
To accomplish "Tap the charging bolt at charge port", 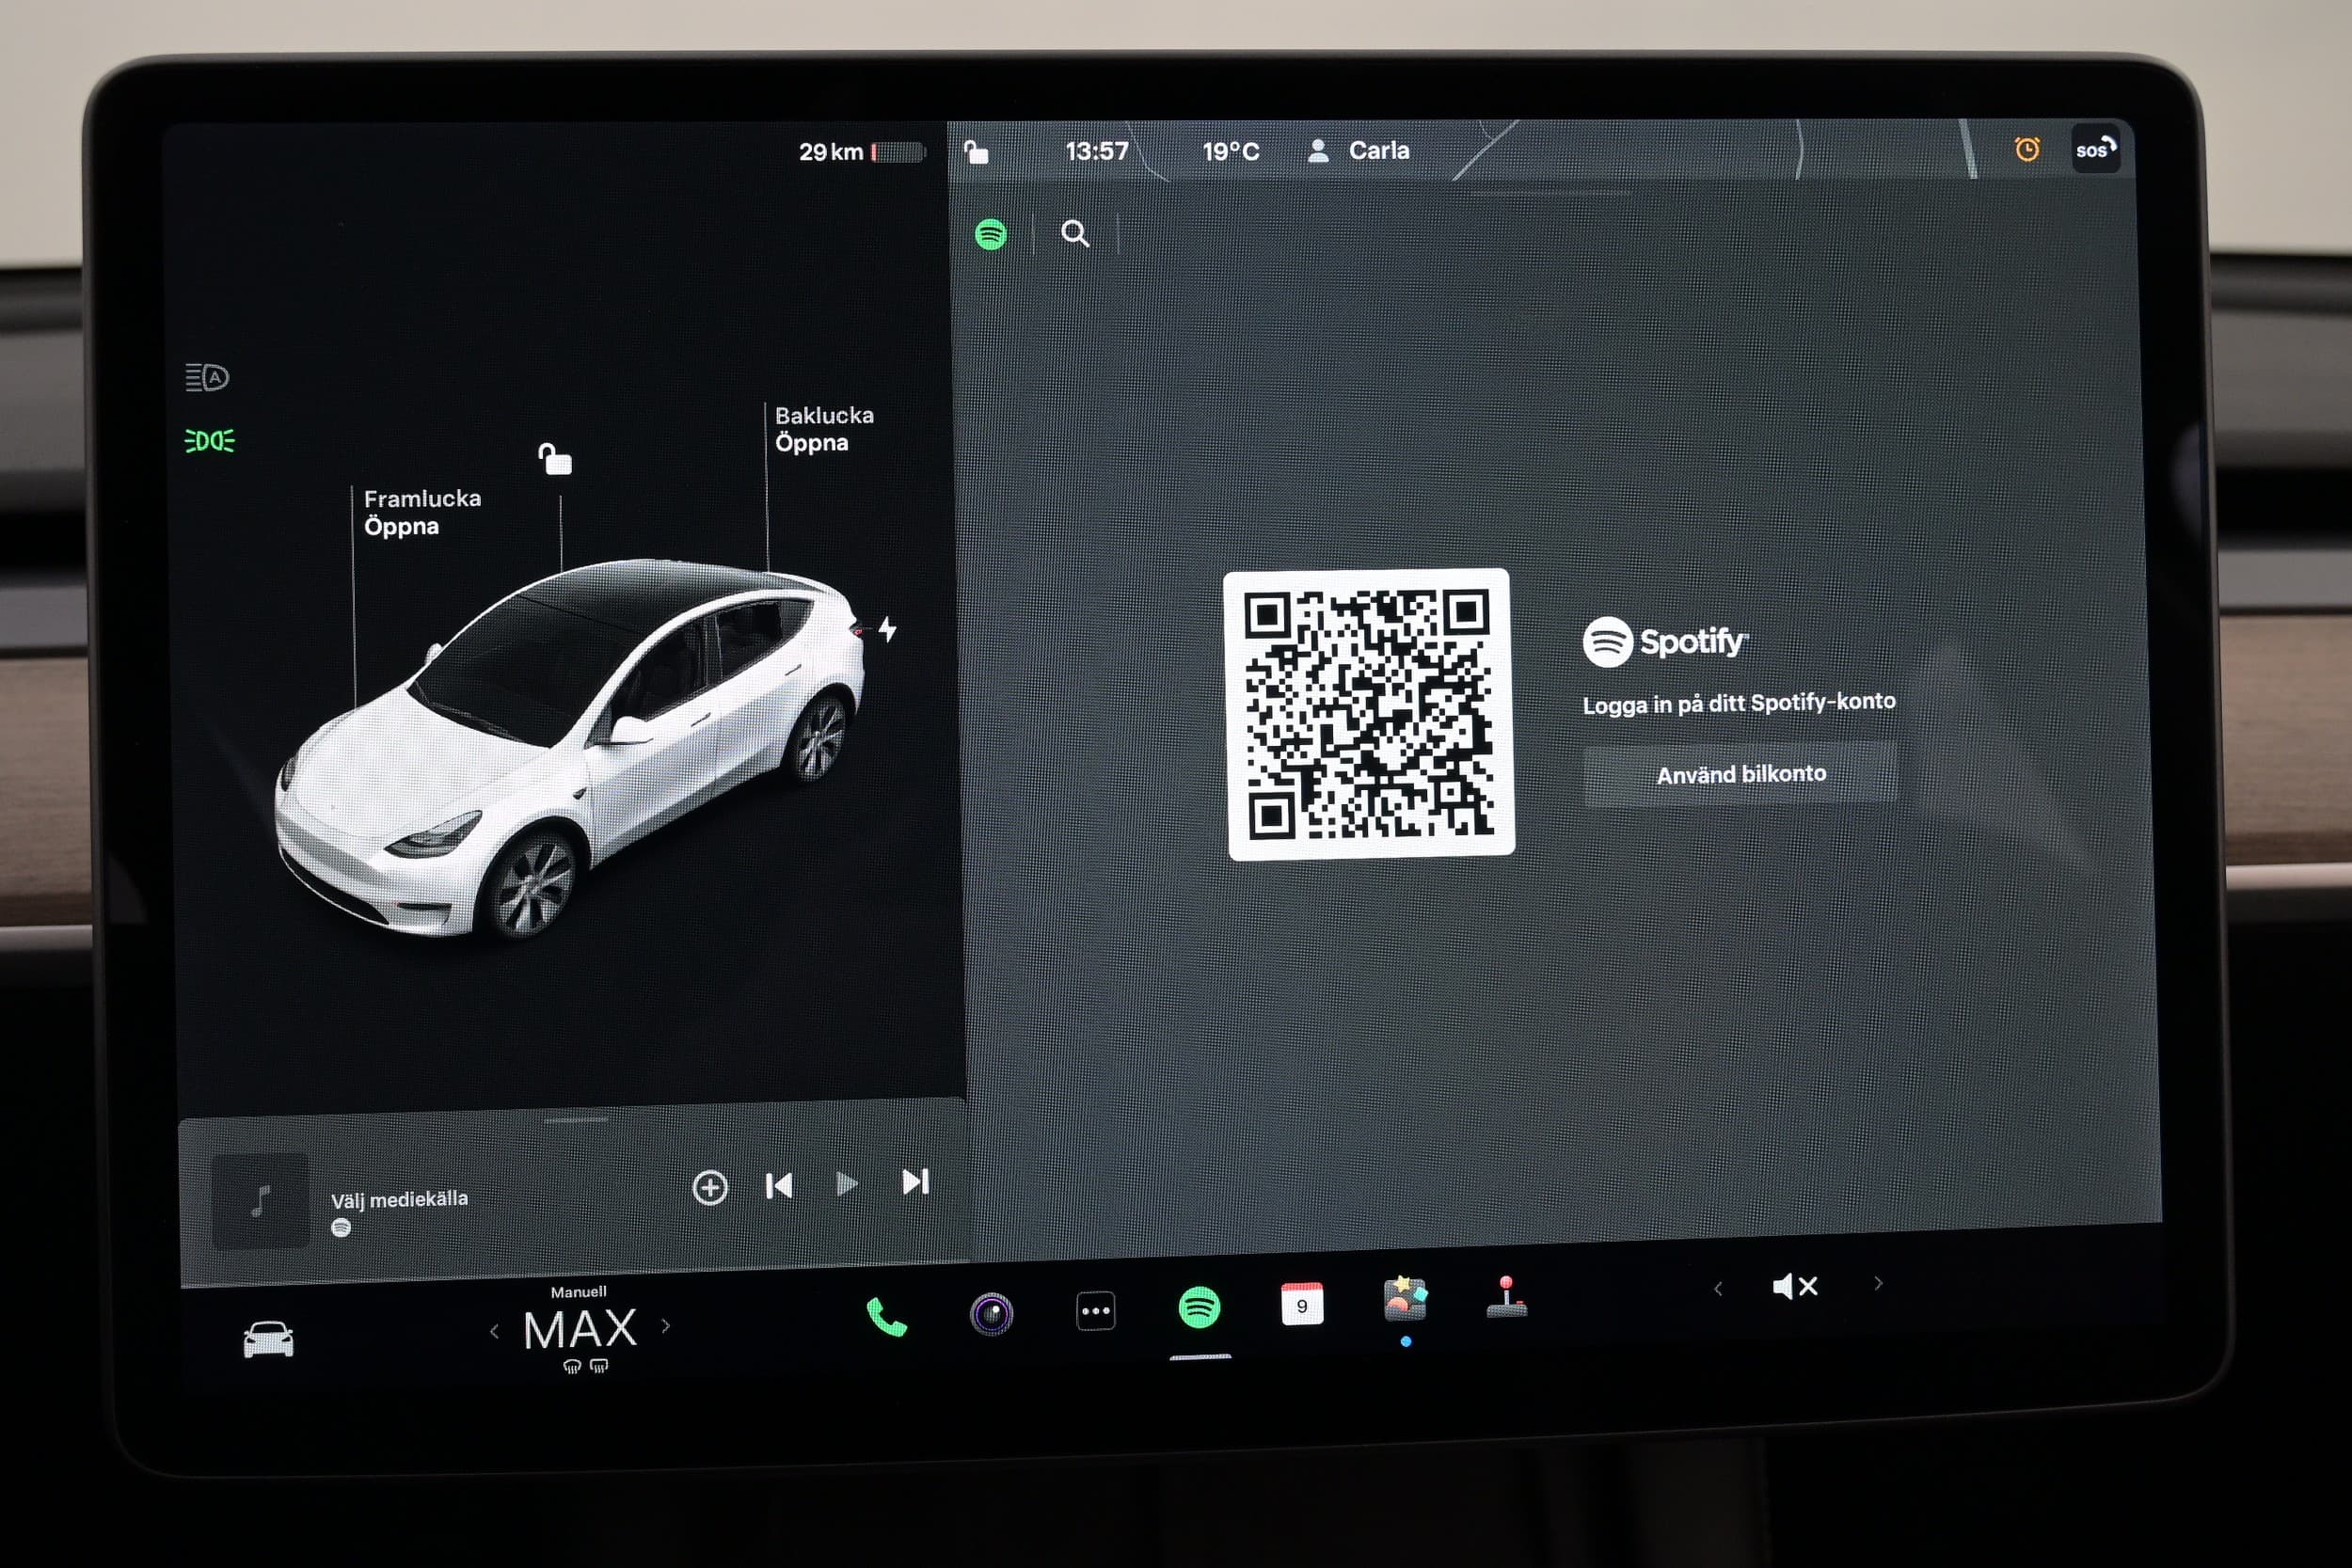I will tap(887, 629).
